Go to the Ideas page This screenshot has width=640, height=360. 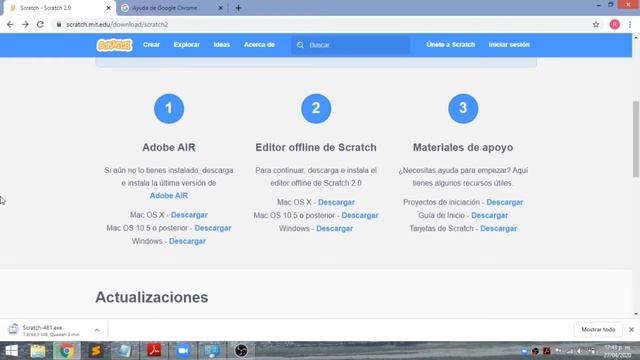(x=222, y=44)
